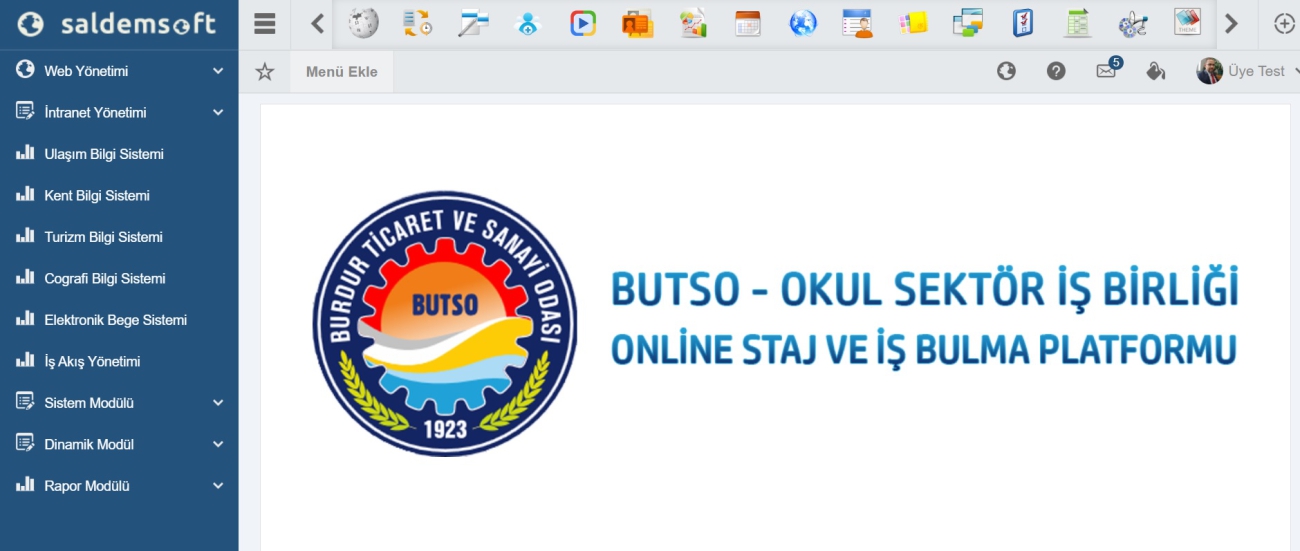Open the blue checklist shortcut

pyautogui.click(x=1023, y=23)
